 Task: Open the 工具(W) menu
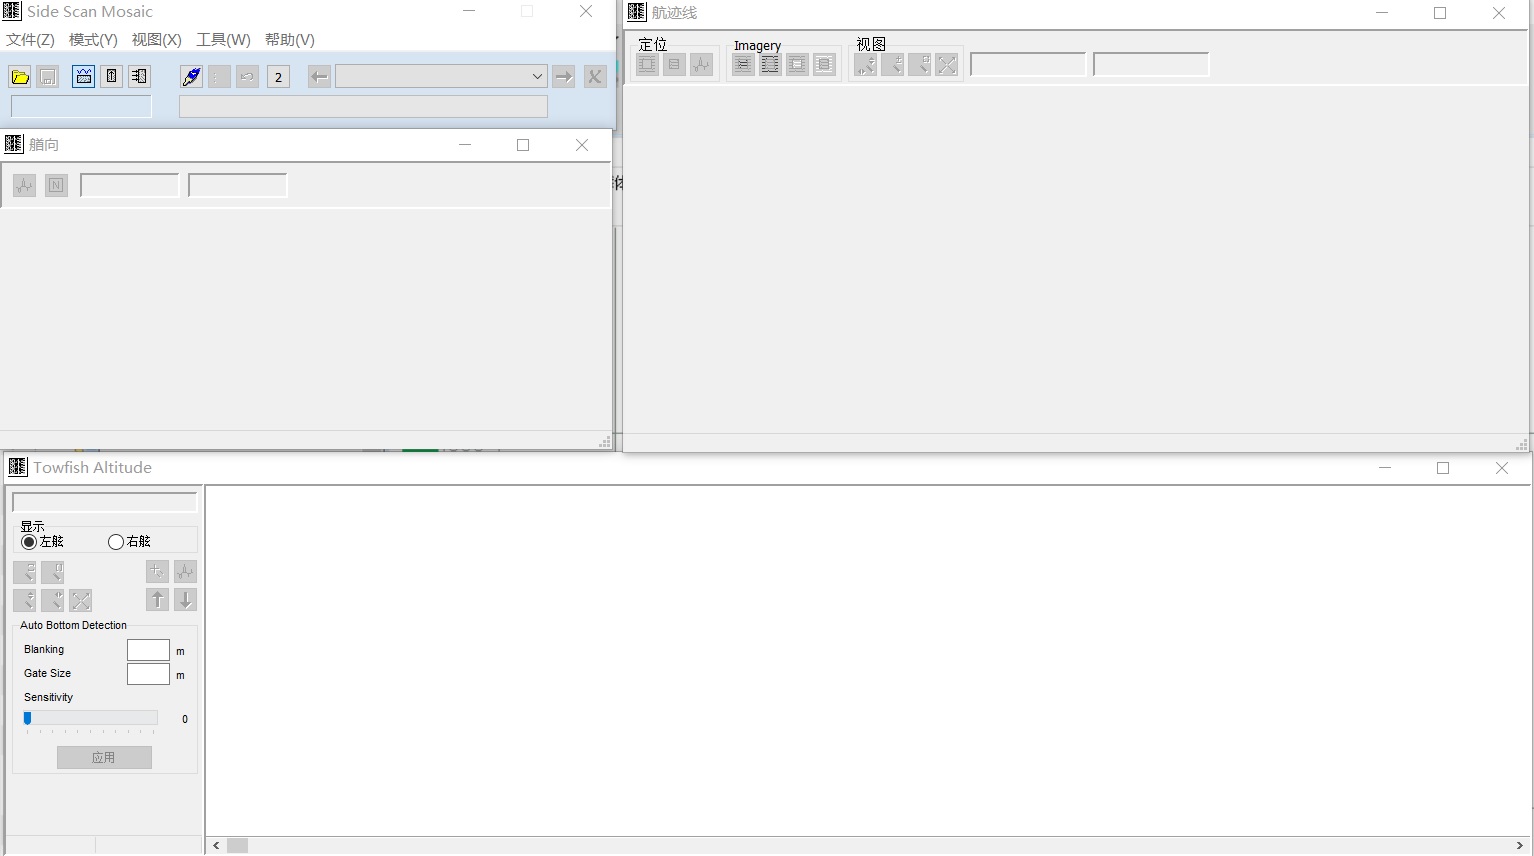(x=223, y=40)
